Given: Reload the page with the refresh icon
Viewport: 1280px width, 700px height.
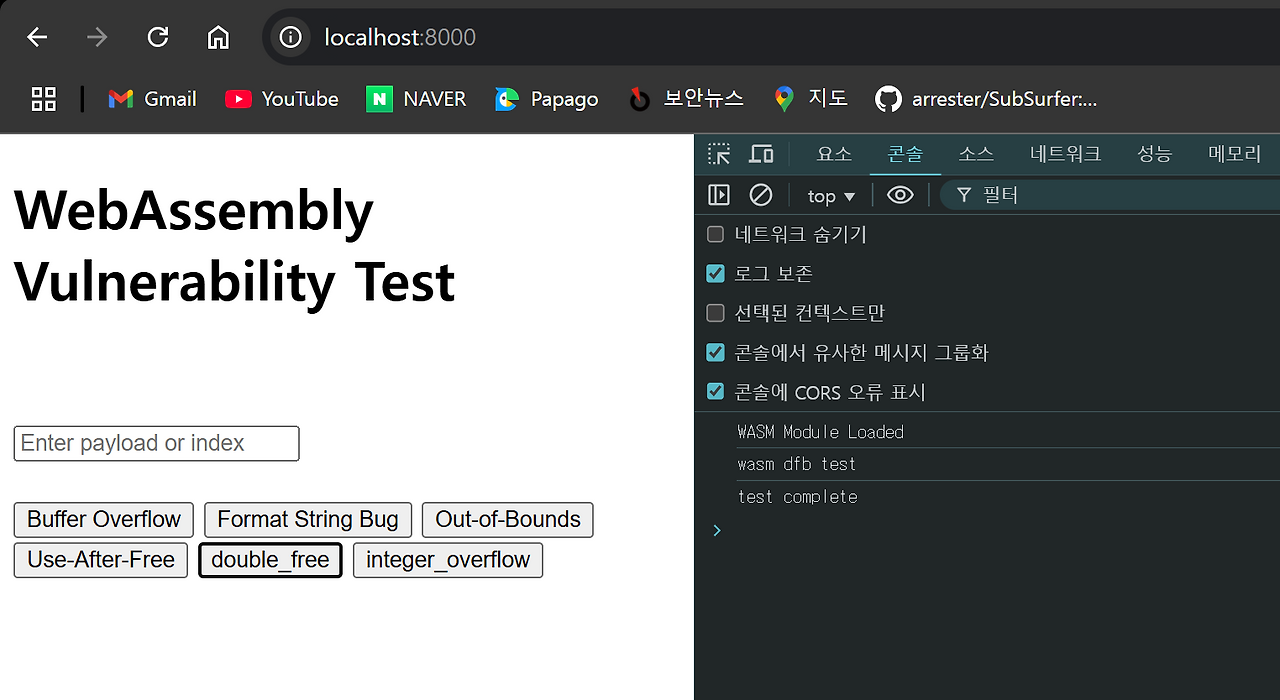Looking at the screenshot, I should click(x=158, y=38).
